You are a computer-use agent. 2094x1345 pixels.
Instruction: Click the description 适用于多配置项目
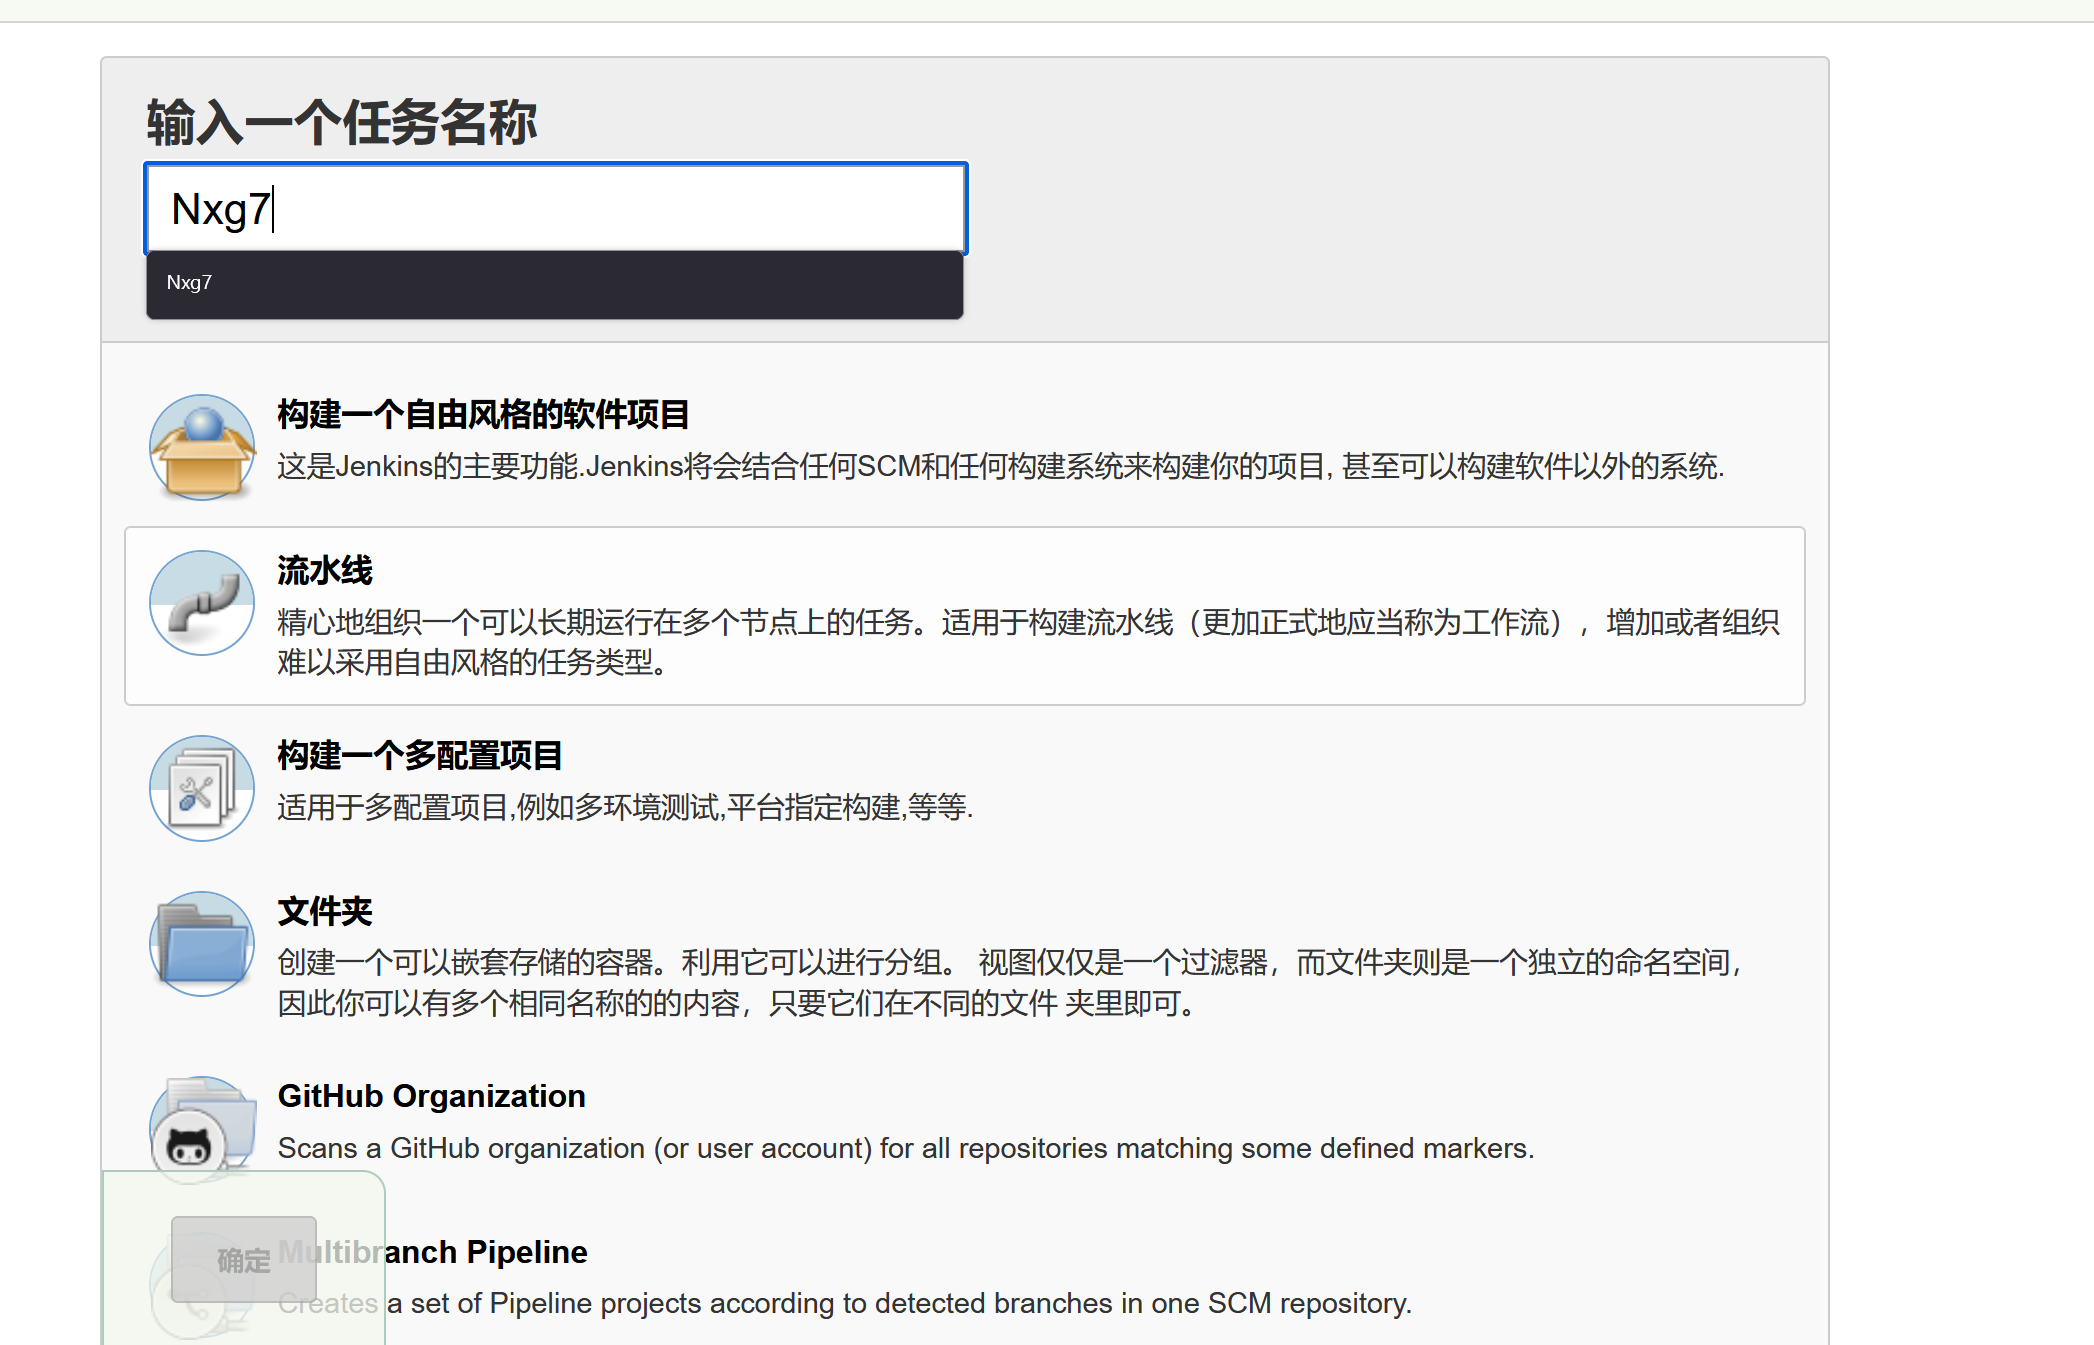(x=625, y=807)
